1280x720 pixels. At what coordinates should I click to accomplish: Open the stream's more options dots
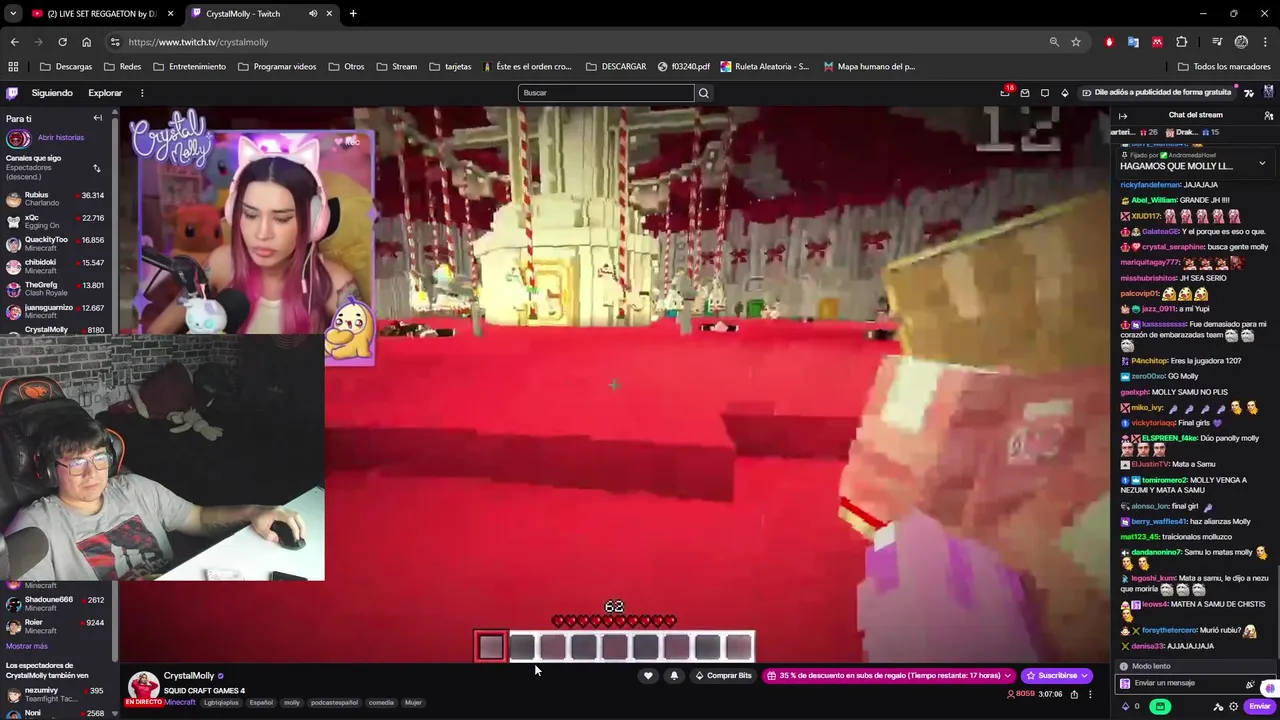pos(1090,694)
